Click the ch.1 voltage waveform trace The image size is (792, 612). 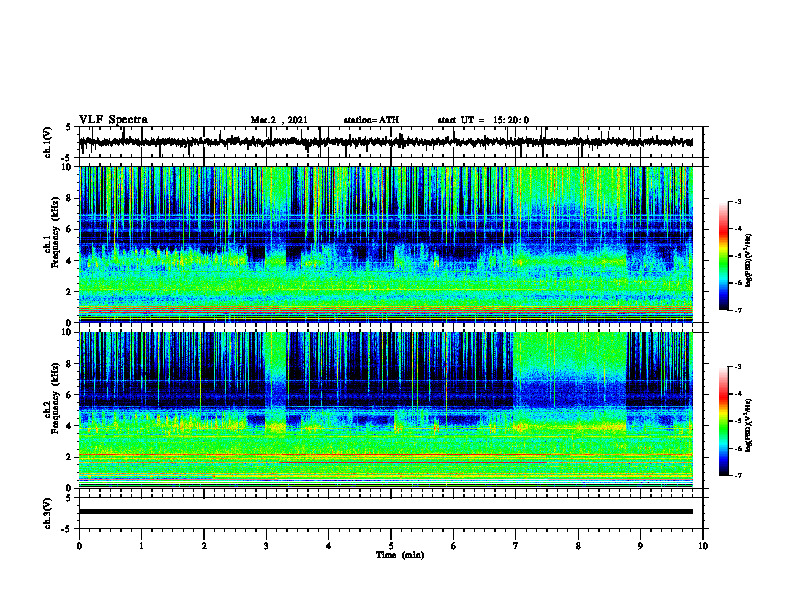click(x=385, y=142)
